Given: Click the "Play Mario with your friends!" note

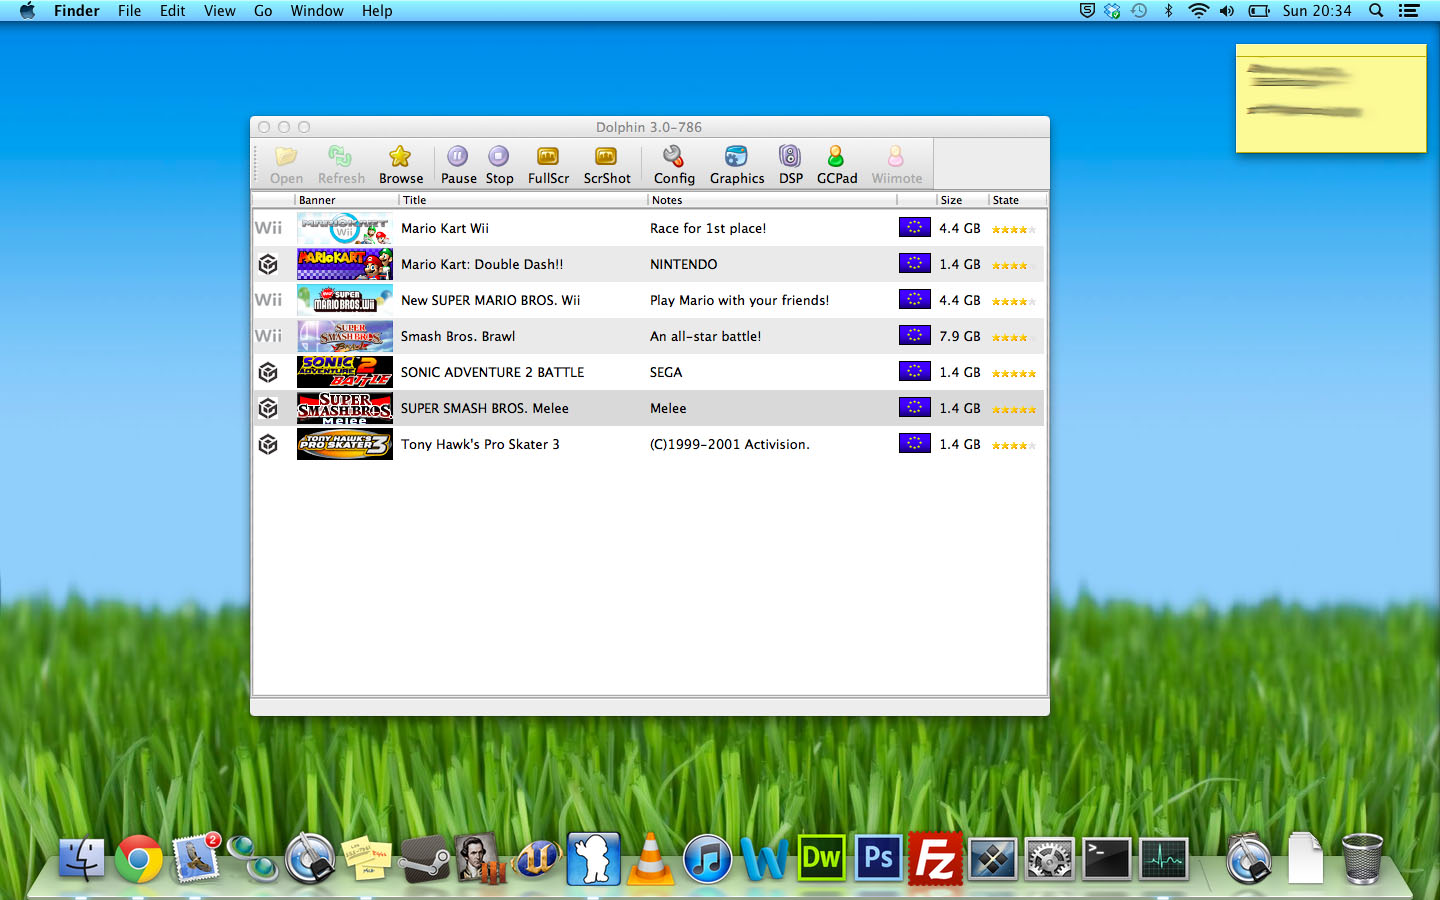Looking at the screenshot, I should pyautogui.click(x=739, y=300).
